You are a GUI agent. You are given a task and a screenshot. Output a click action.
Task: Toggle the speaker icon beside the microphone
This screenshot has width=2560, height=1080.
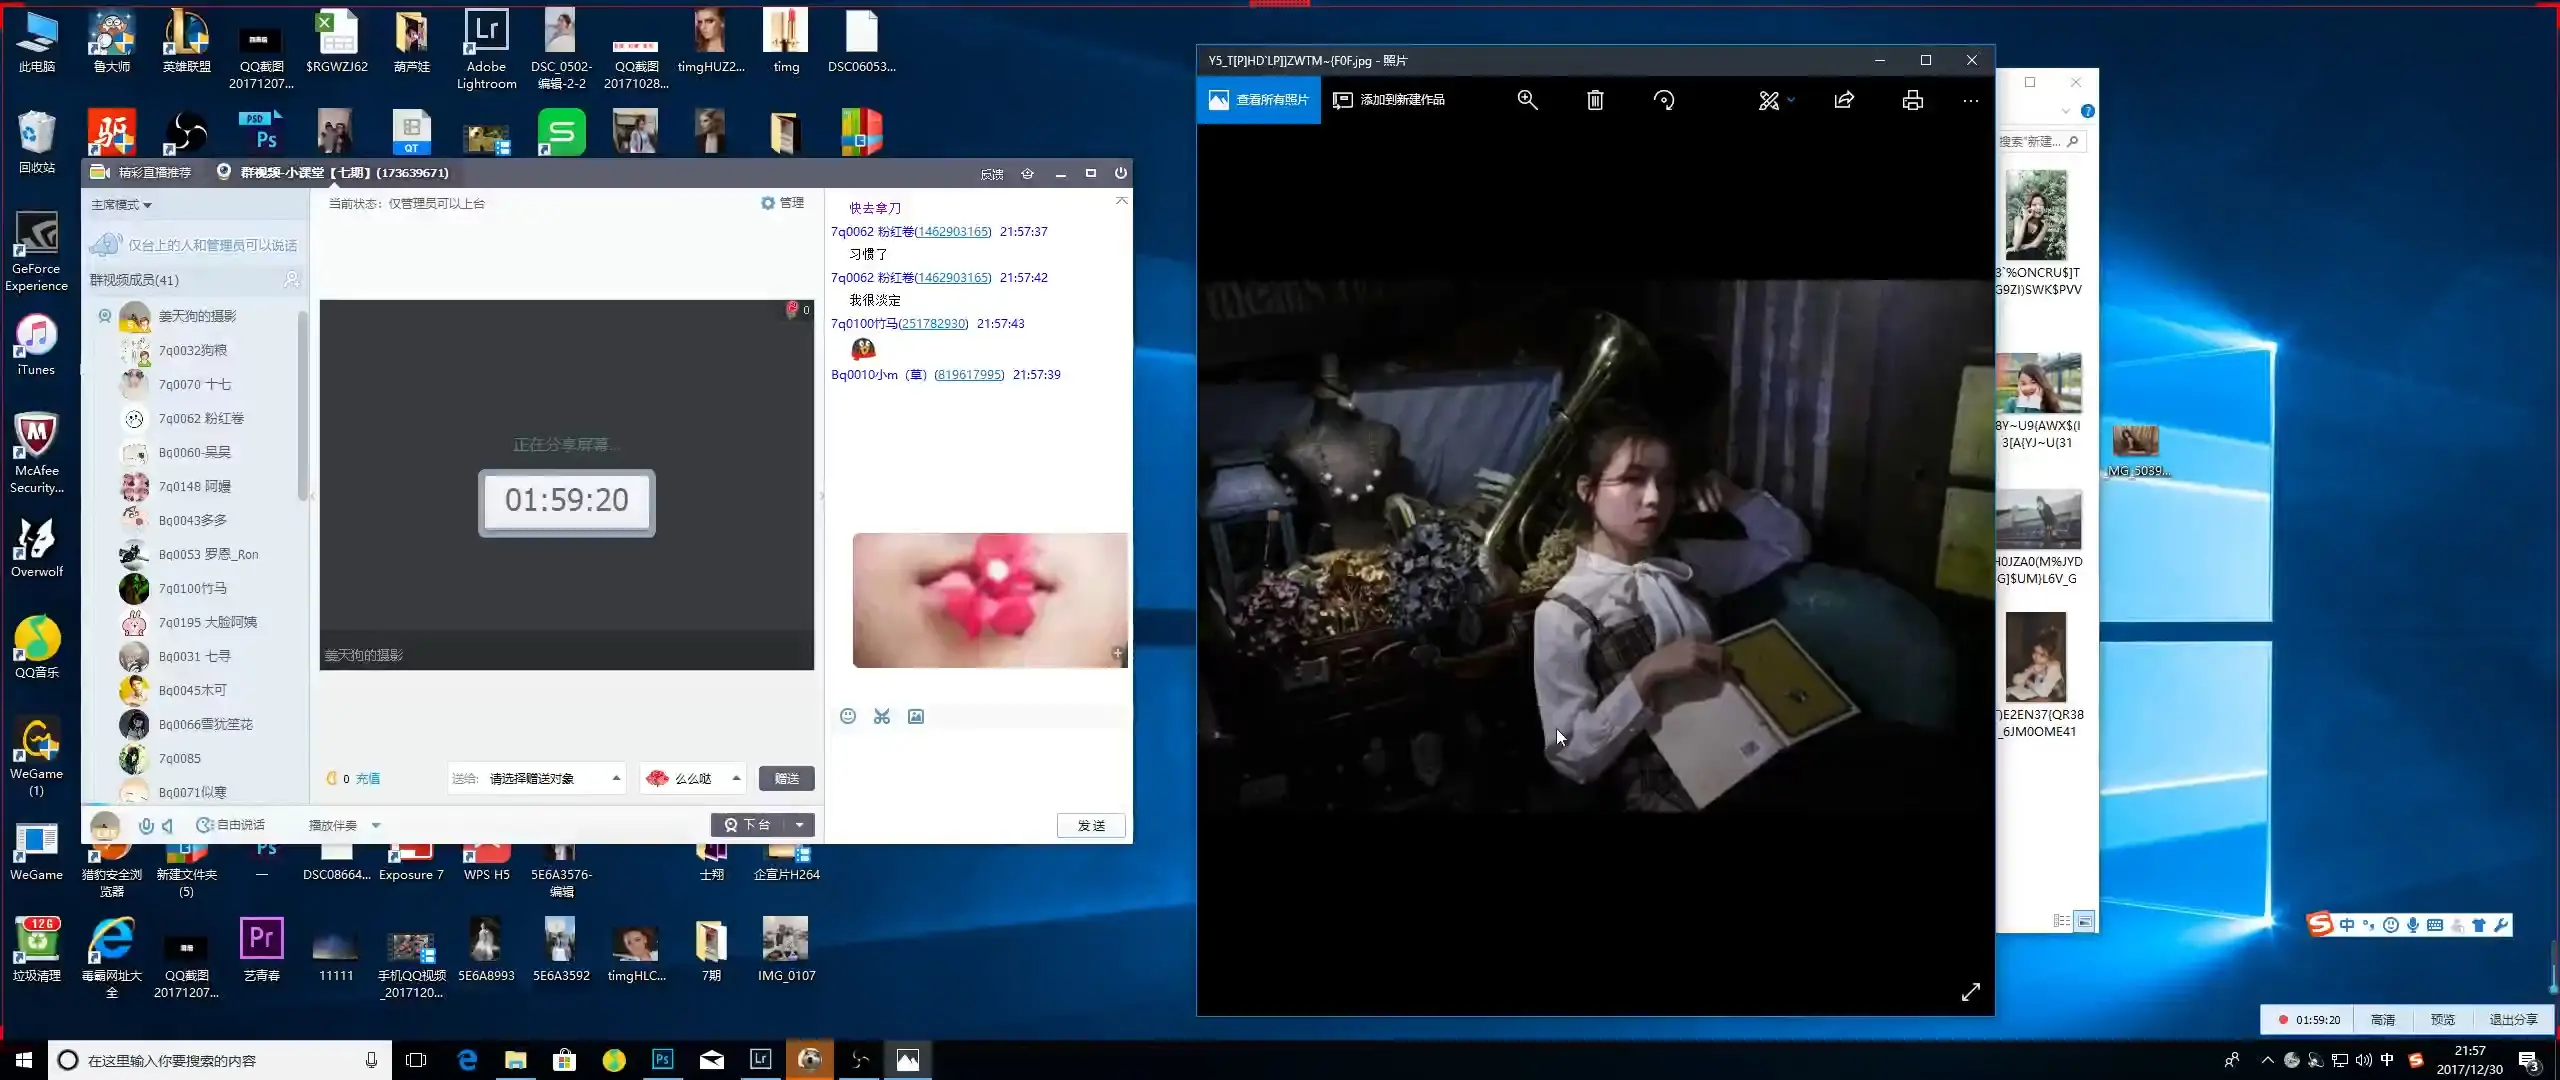167,825
